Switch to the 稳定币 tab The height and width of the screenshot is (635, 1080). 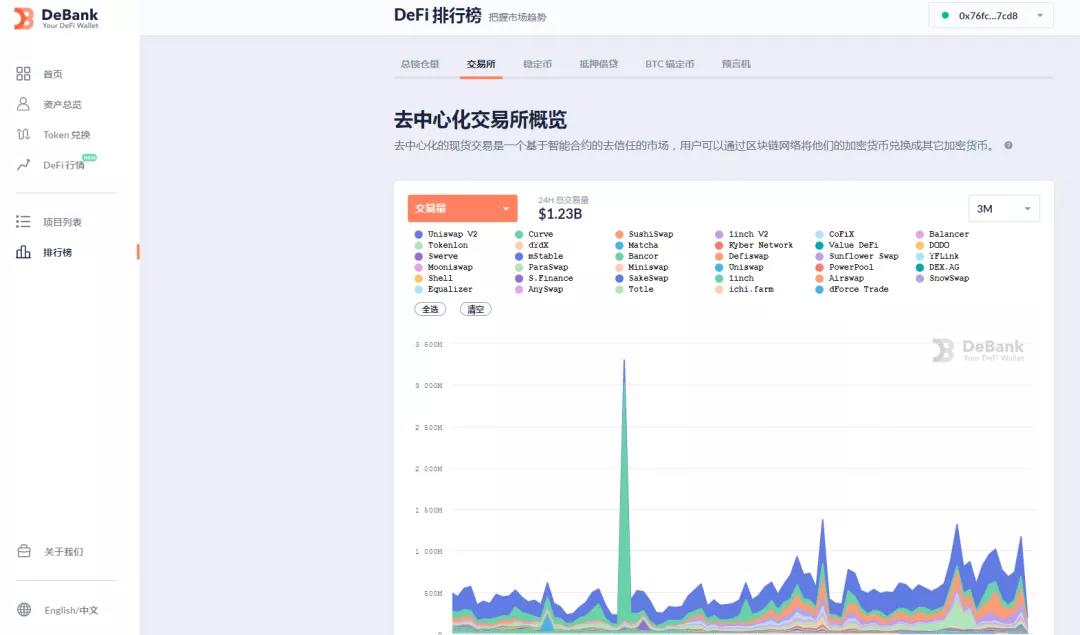tap(537, 62)
